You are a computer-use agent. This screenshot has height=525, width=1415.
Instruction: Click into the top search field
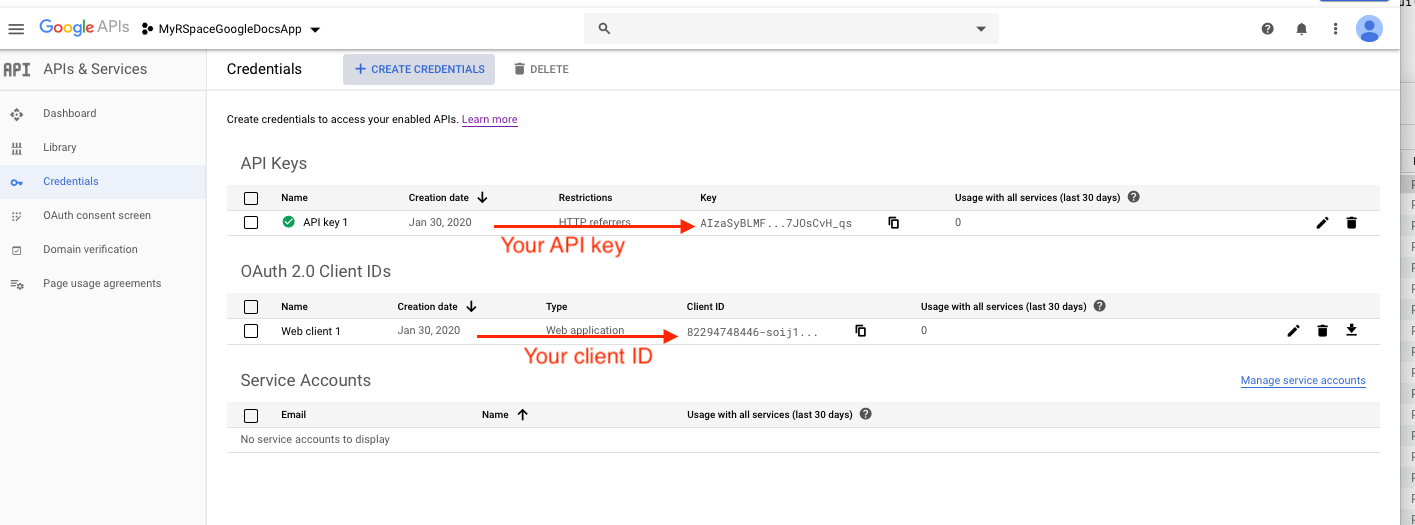pyautogui.click(x=791, y=29)
